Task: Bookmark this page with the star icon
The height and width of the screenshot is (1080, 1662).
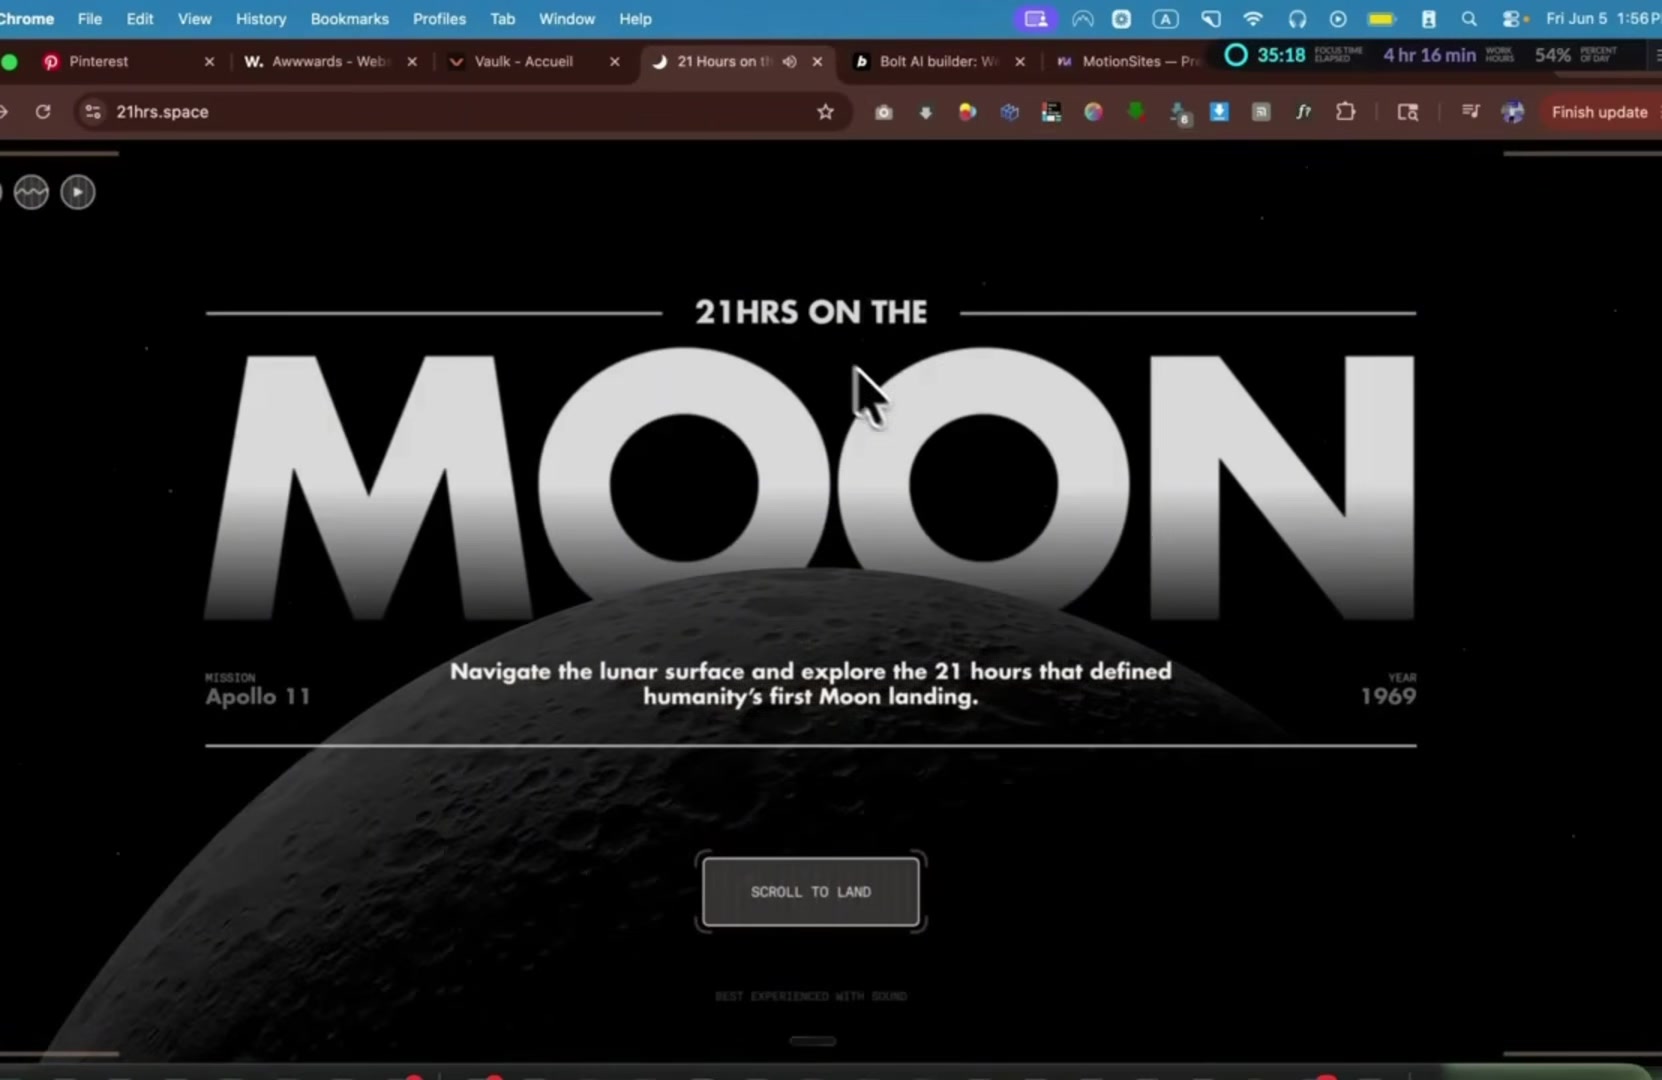Action: [x=825, y=112]
